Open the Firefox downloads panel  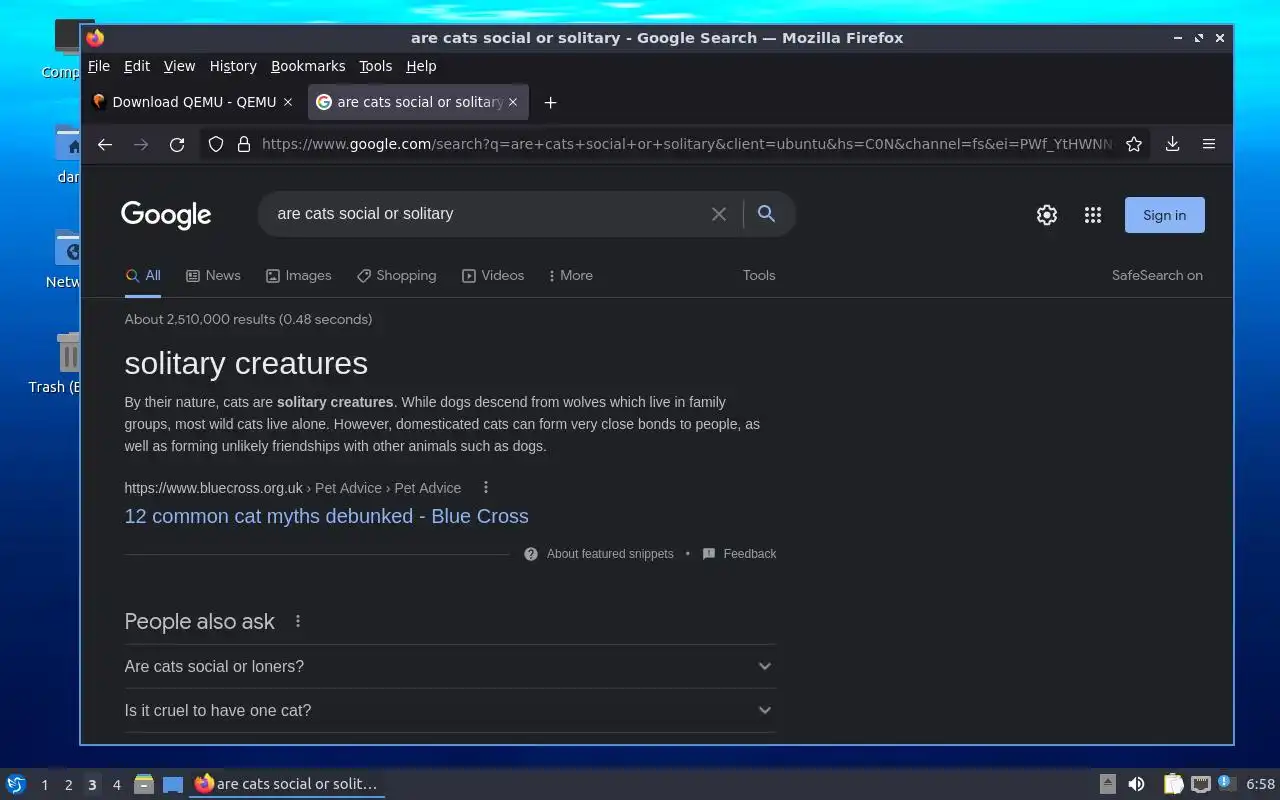[1172, 144]
